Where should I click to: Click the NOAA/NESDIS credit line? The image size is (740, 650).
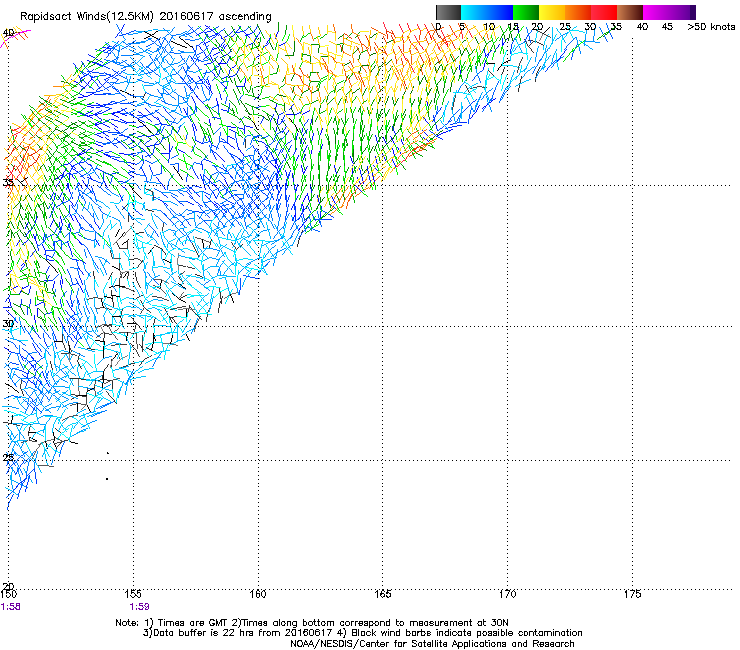click(432, 644)
